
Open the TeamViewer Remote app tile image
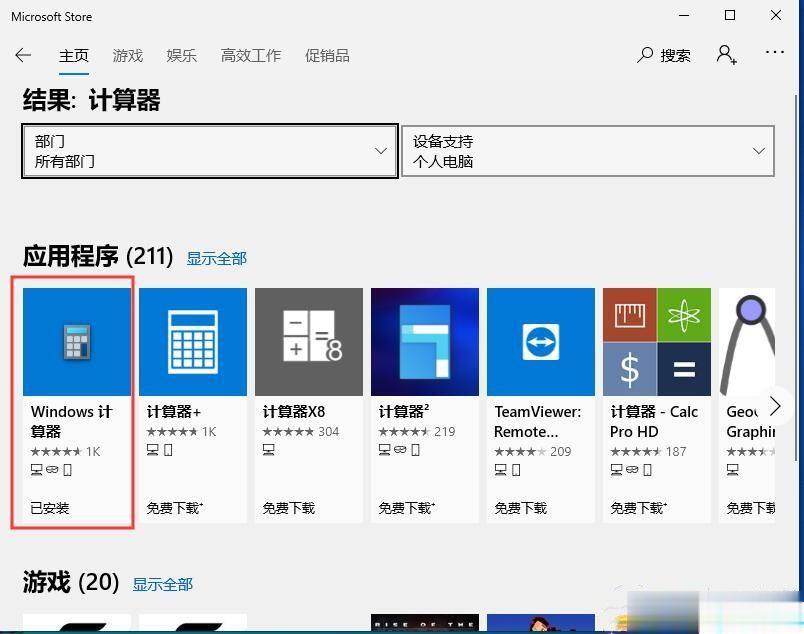pos(541,342)
